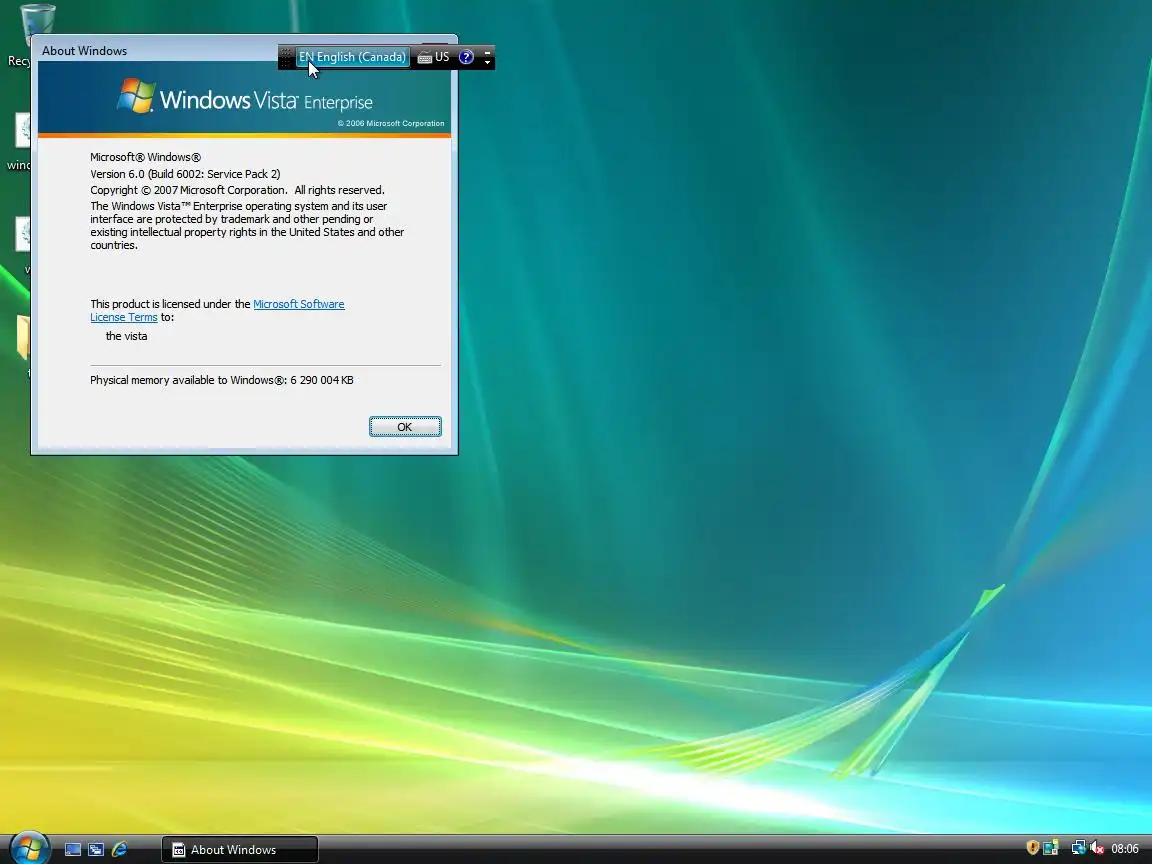
Task: Open the US keyboard layout selector
Action: 433,57
